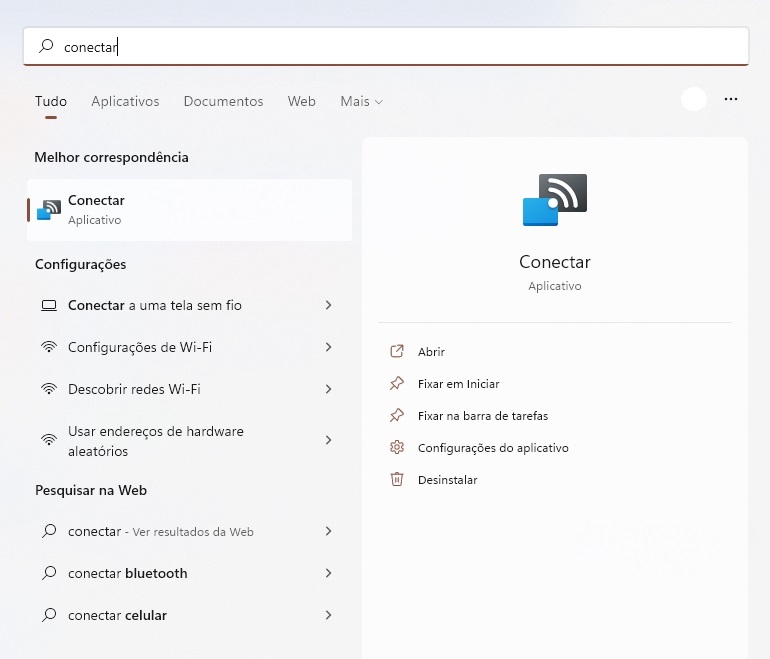Click pin icon beside 'Fixar em Iniciar'
The image size is (770, 659).
coord(397,383)
